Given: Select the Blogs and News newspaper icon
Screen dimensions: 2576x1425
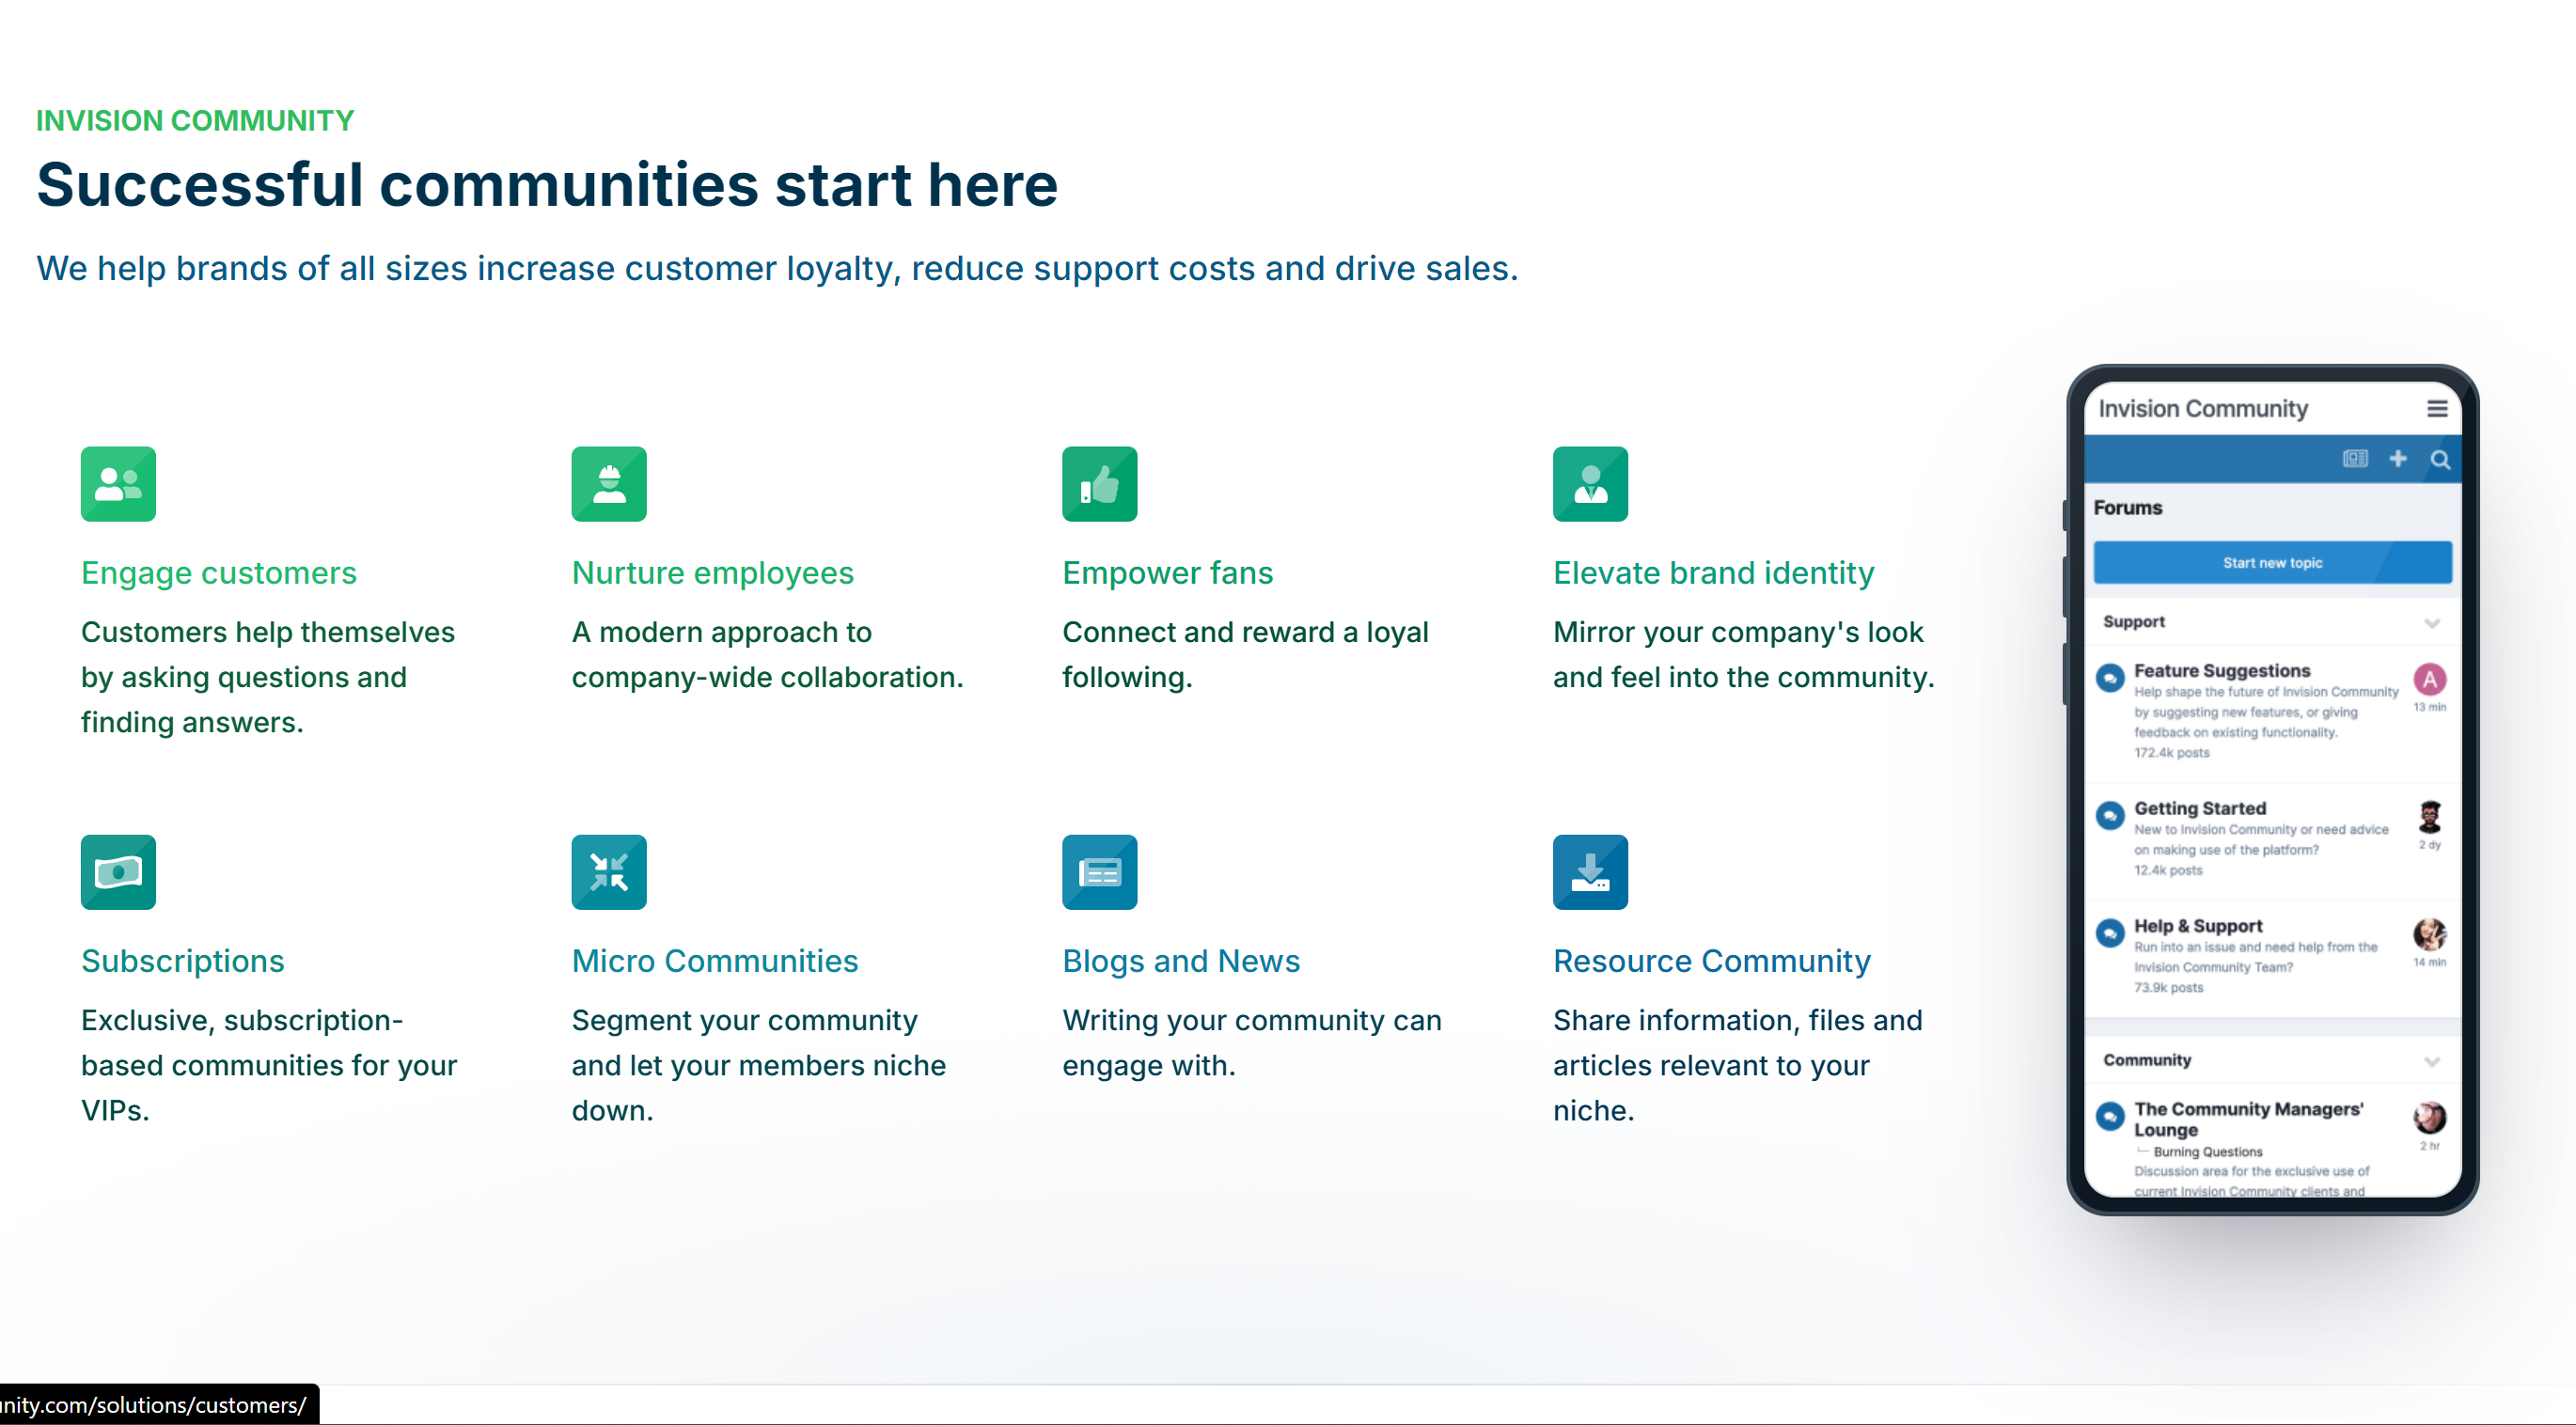Looking at the screenshot, I should point(1100,872).
